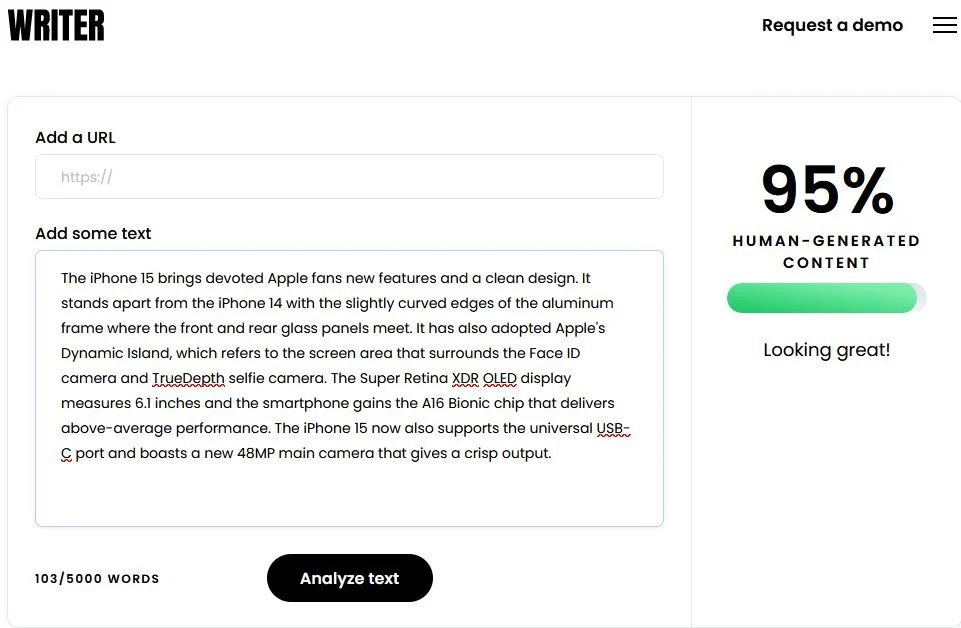961x628 pixels.
Task: Click the underlined word OLED
Action: 500,378
